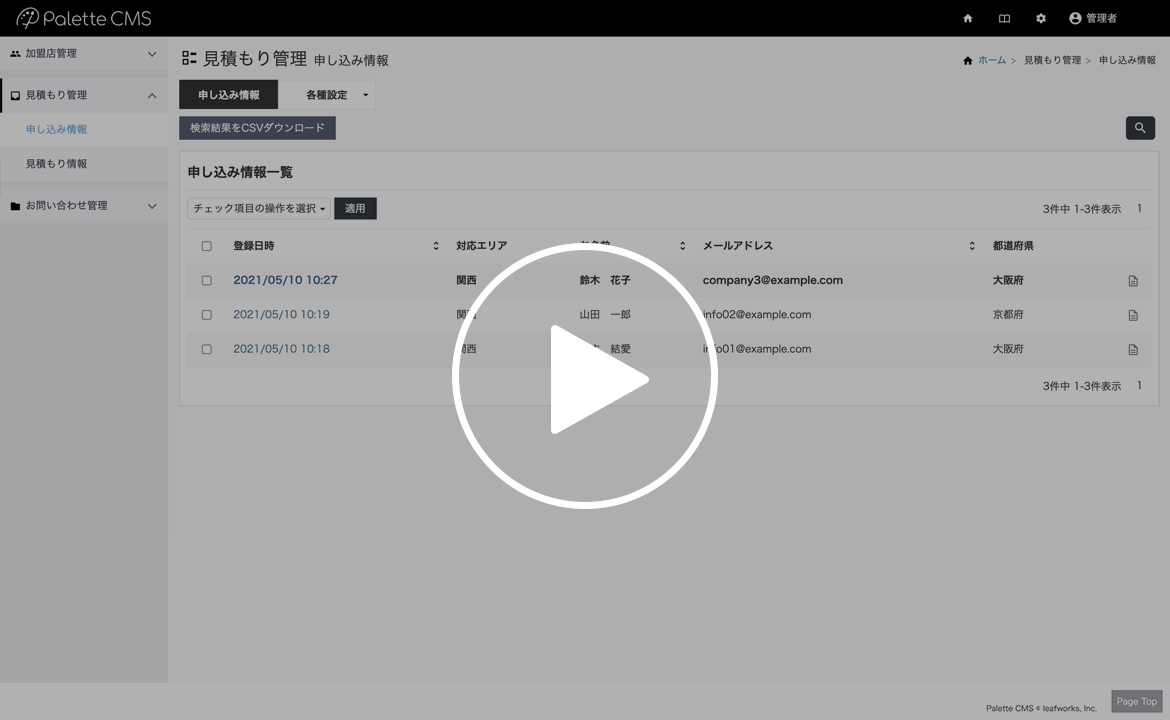Click the 加盟店管理 people icon in sidebar
1170x720 pixels.
pos(15,54)
